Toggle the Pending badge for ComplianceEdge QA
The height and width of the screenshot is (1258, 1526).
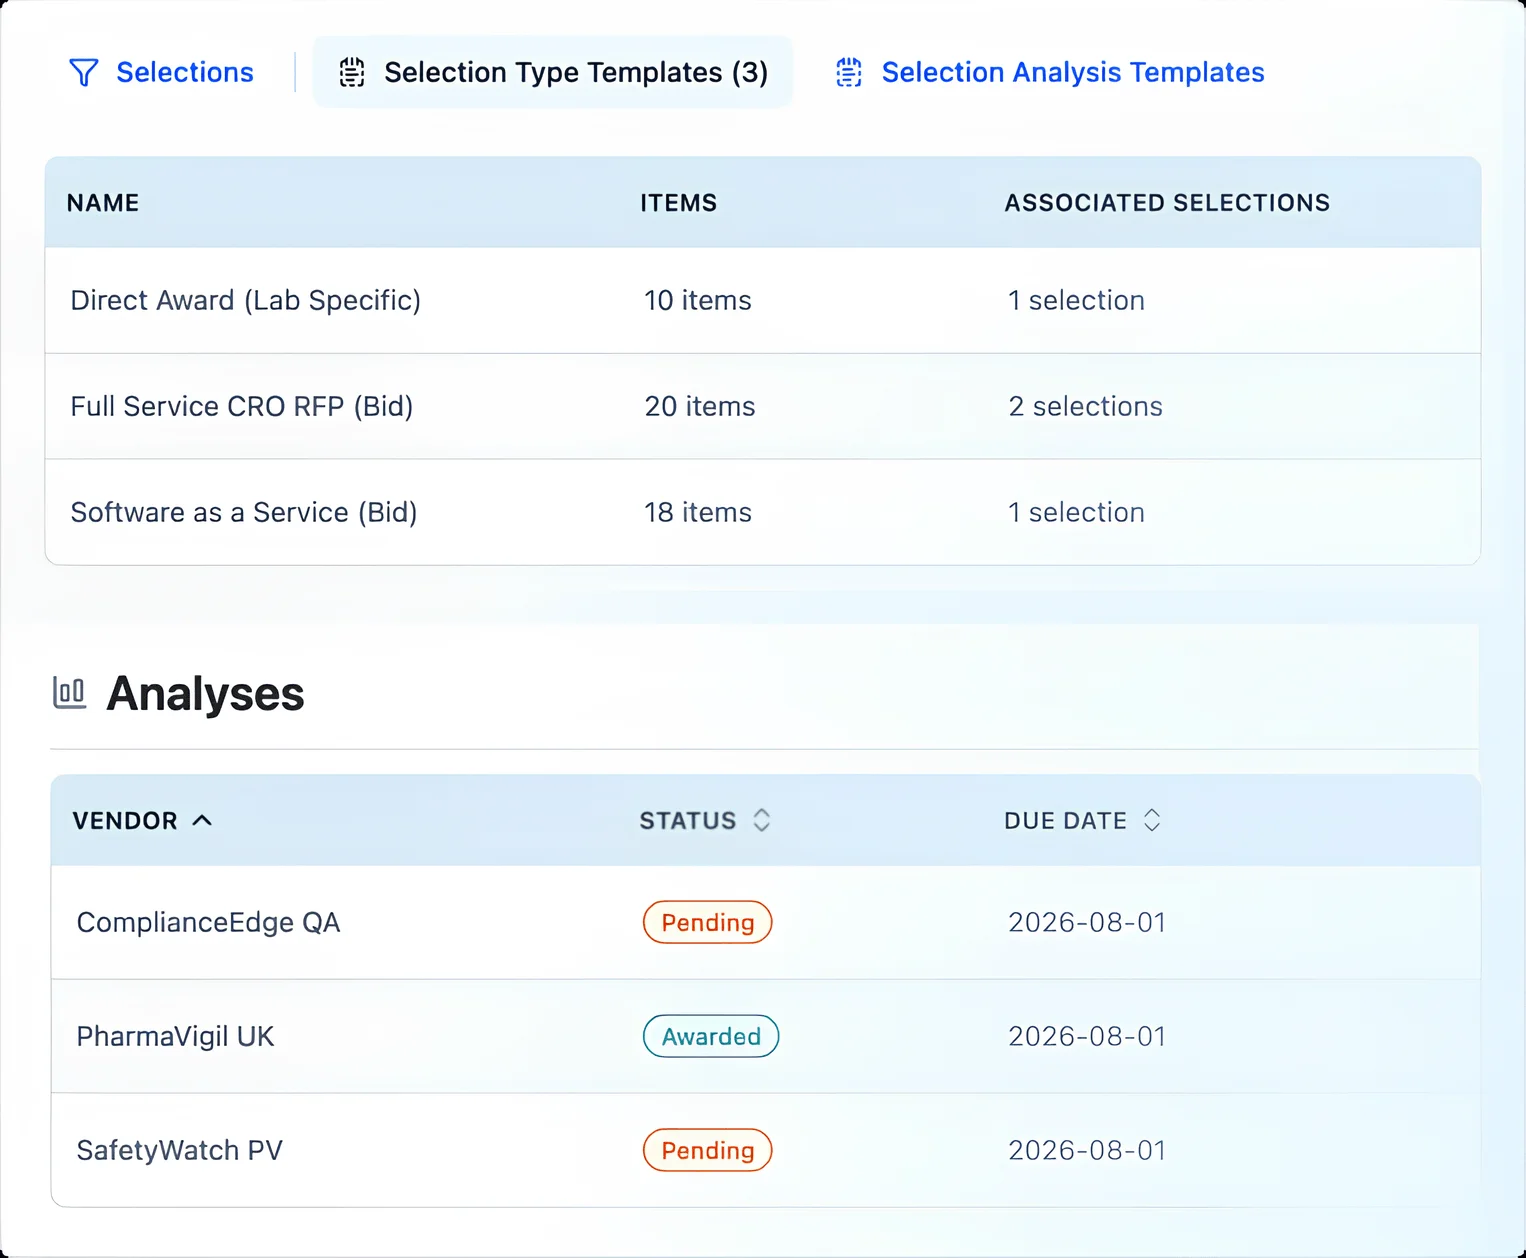[707, 922]
